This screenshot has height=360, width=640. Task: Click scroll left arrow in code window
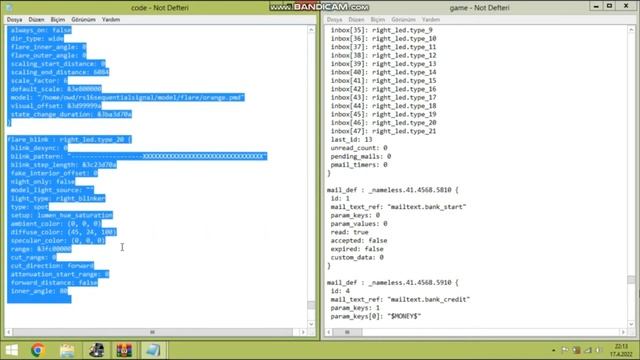[9, 332]
